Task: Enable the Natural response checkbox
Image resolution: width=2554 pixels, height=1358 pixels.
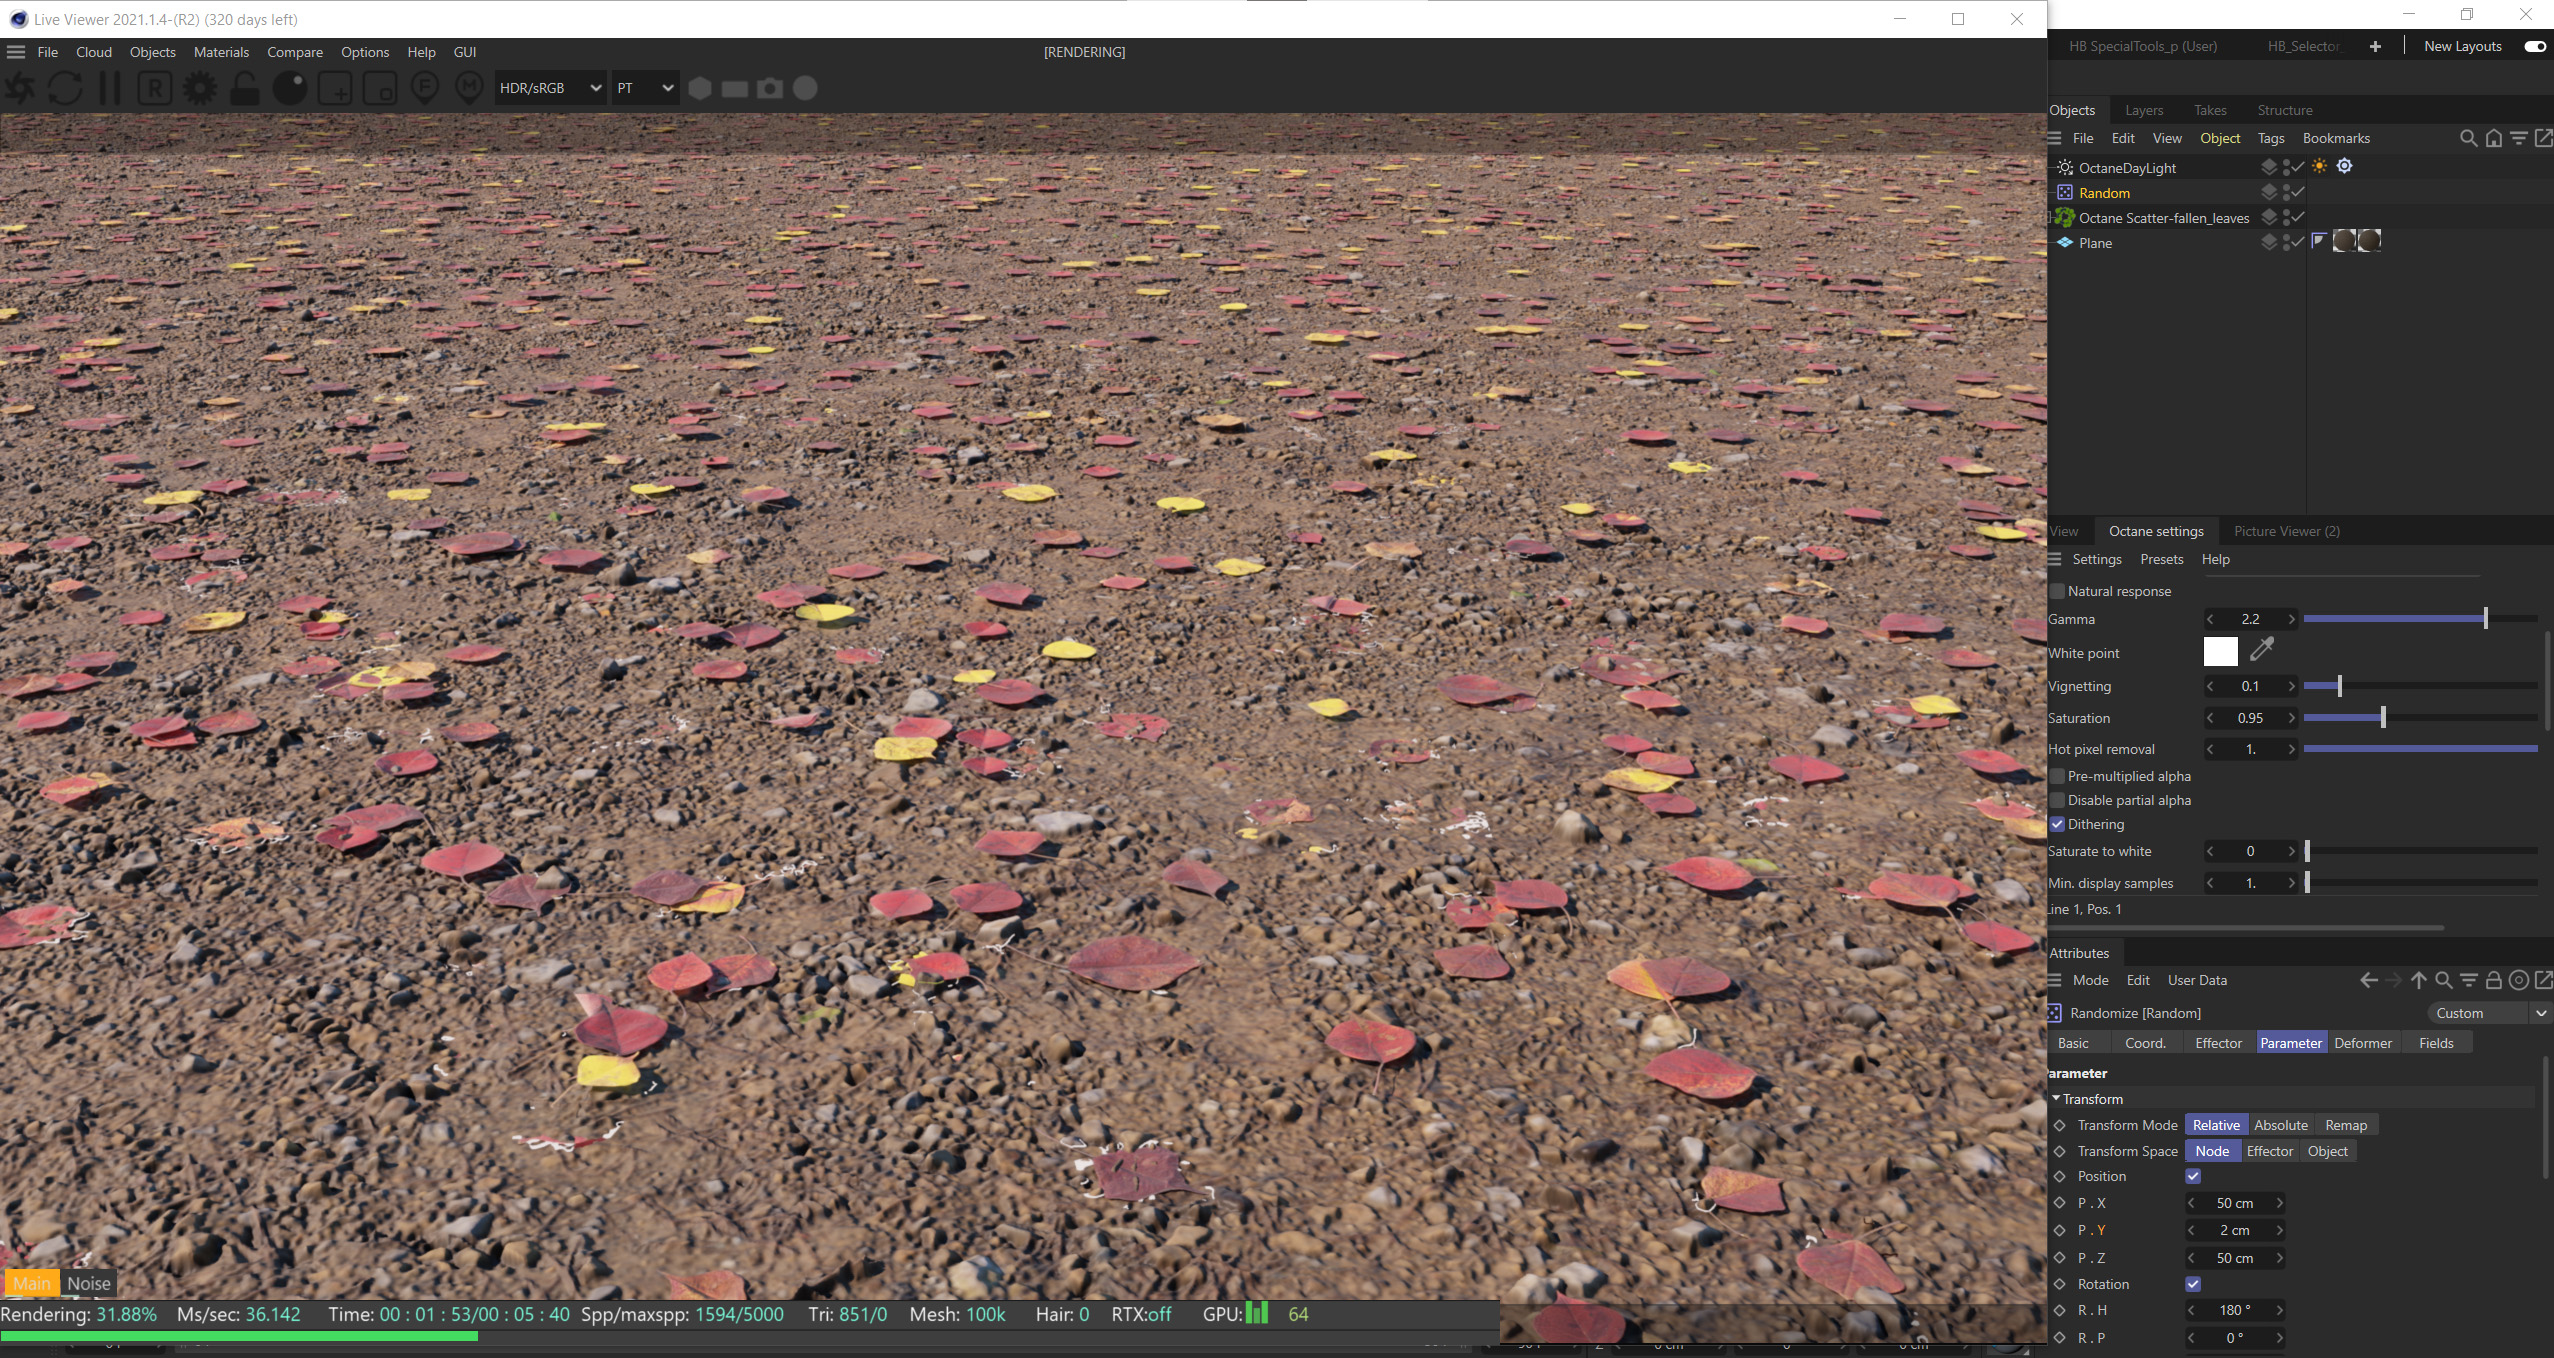Action: (2058, 591)
